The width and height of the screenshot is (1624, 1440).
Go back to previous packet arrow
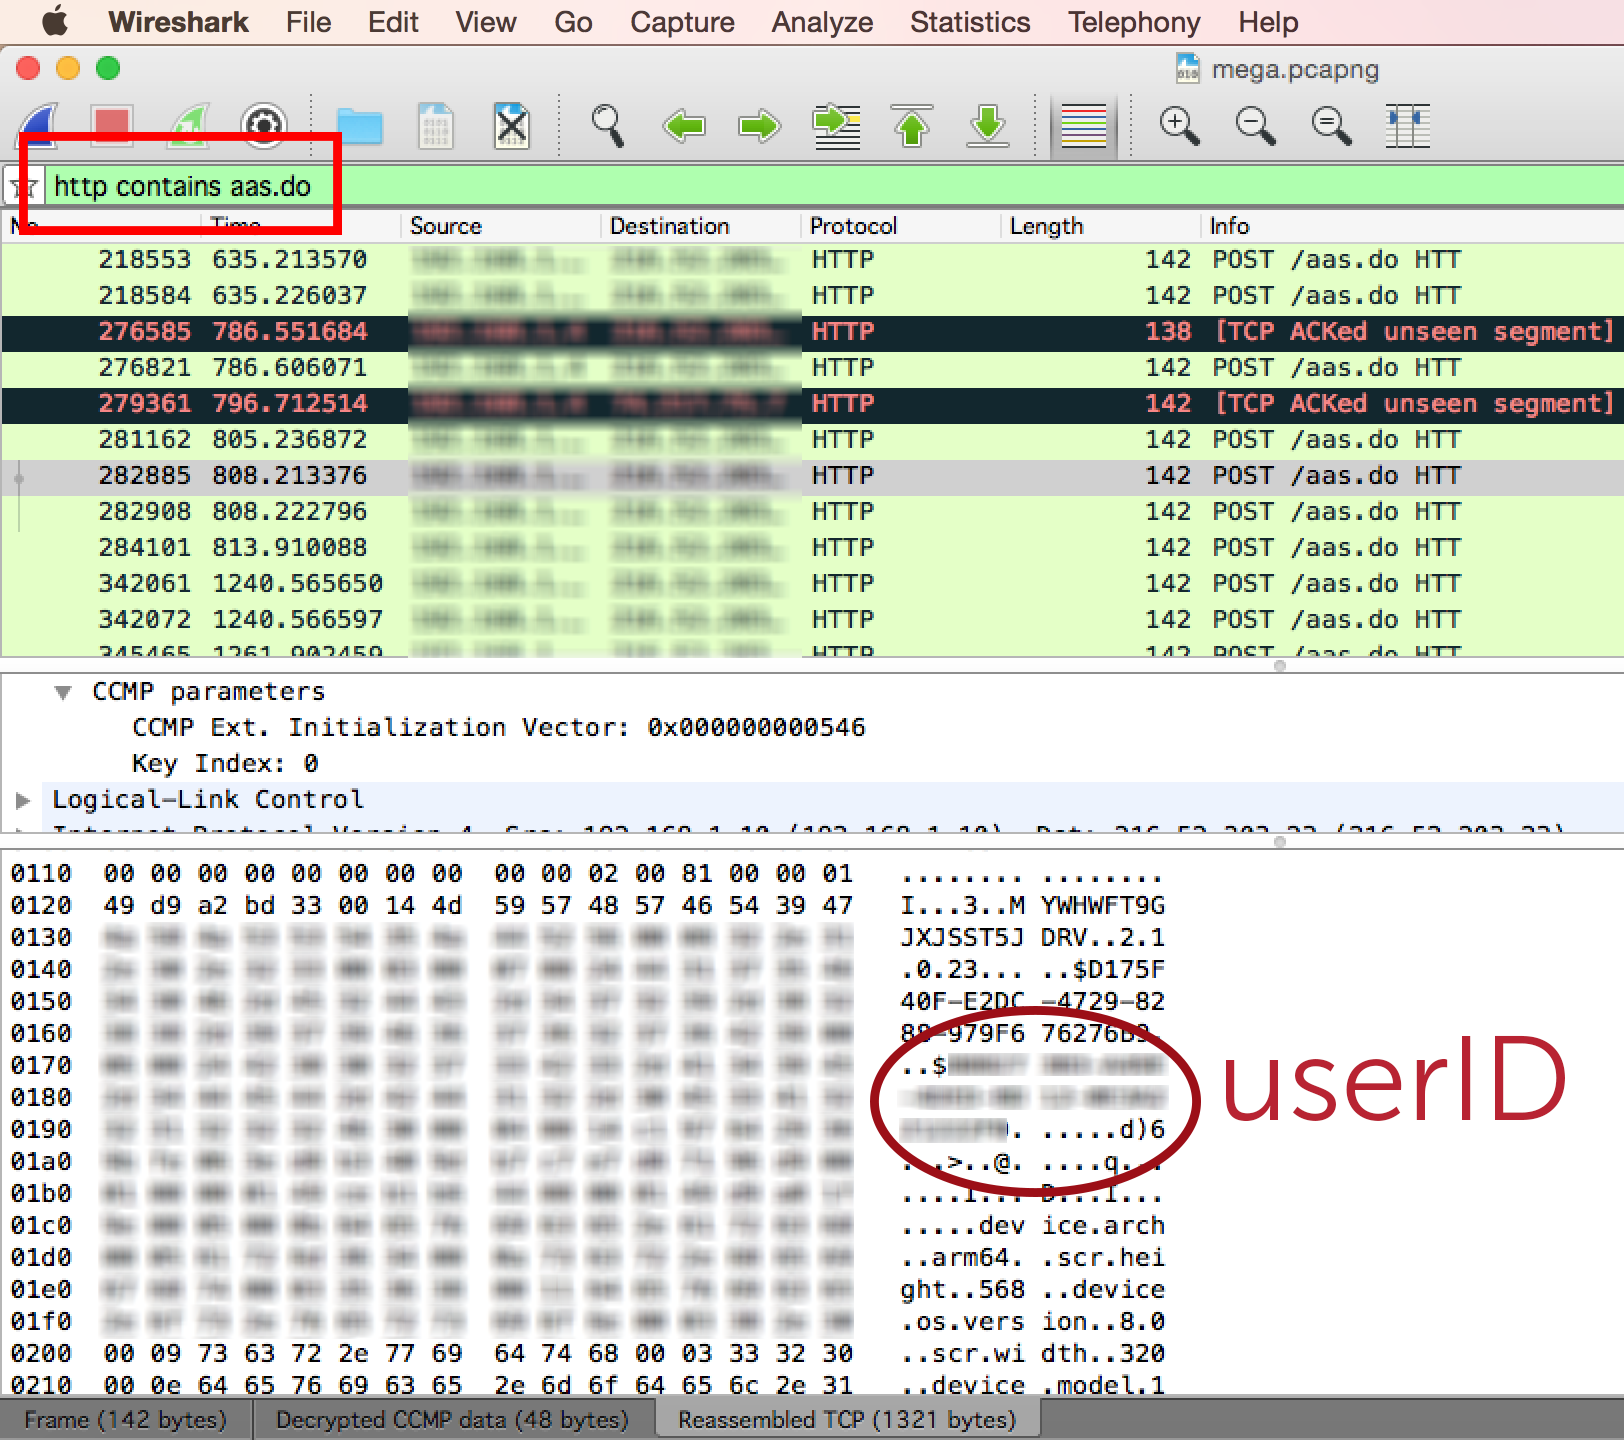[684, 126]
